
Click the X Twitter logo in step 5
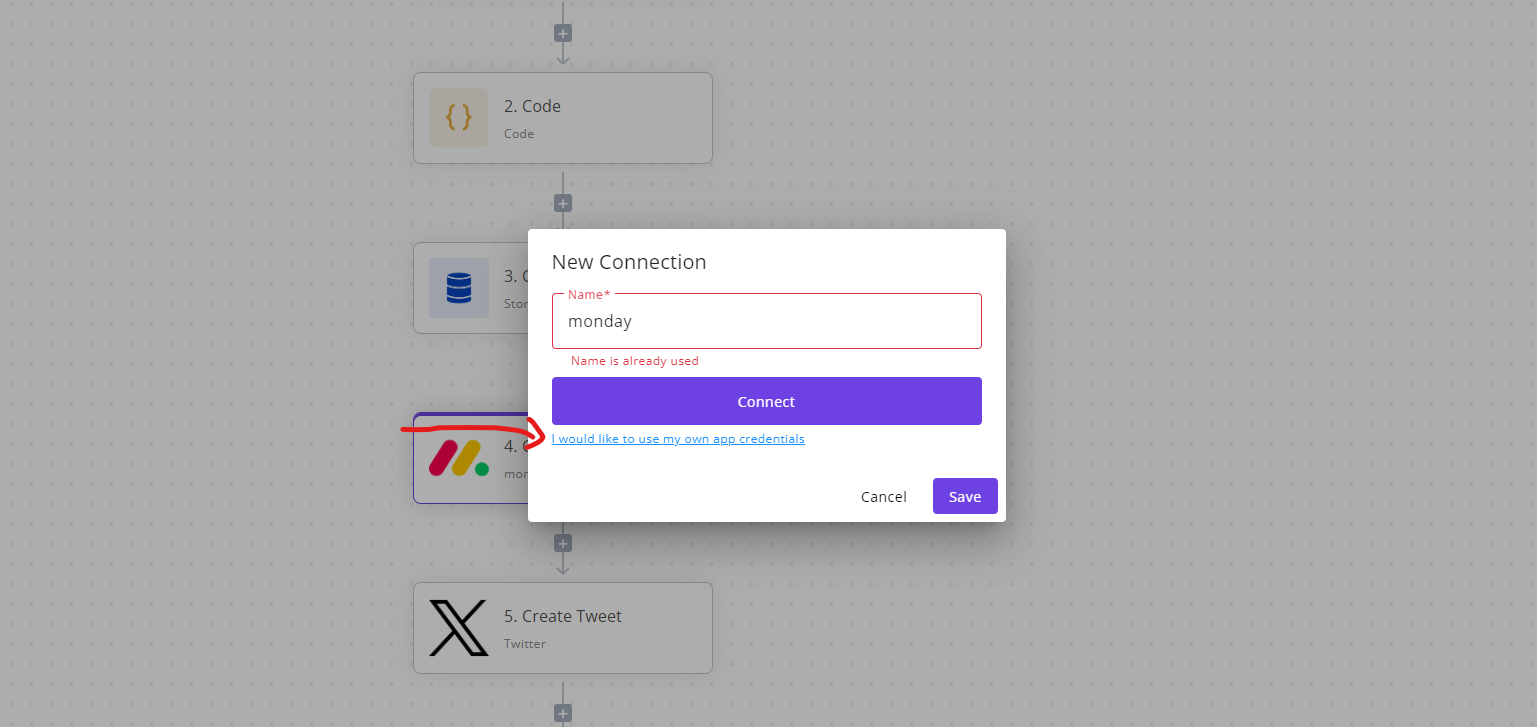tap(459, 628)
